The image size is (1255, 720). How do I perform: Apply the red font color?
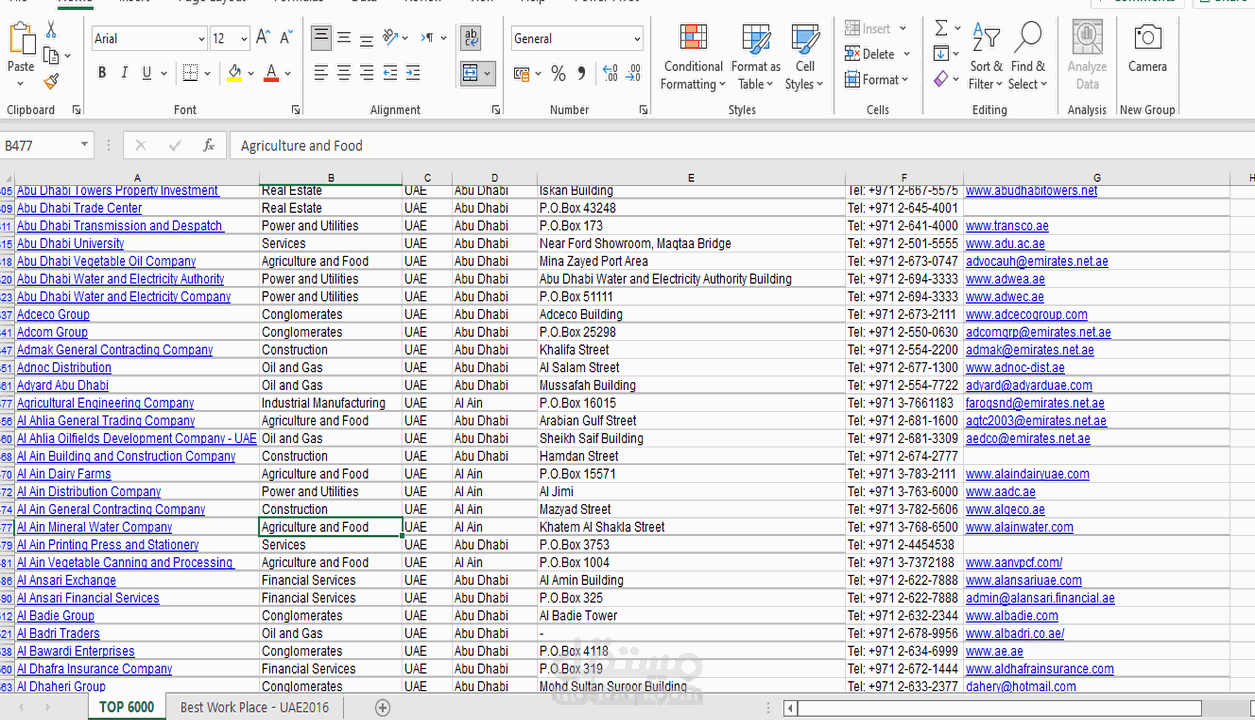click(x=271, y=73)
